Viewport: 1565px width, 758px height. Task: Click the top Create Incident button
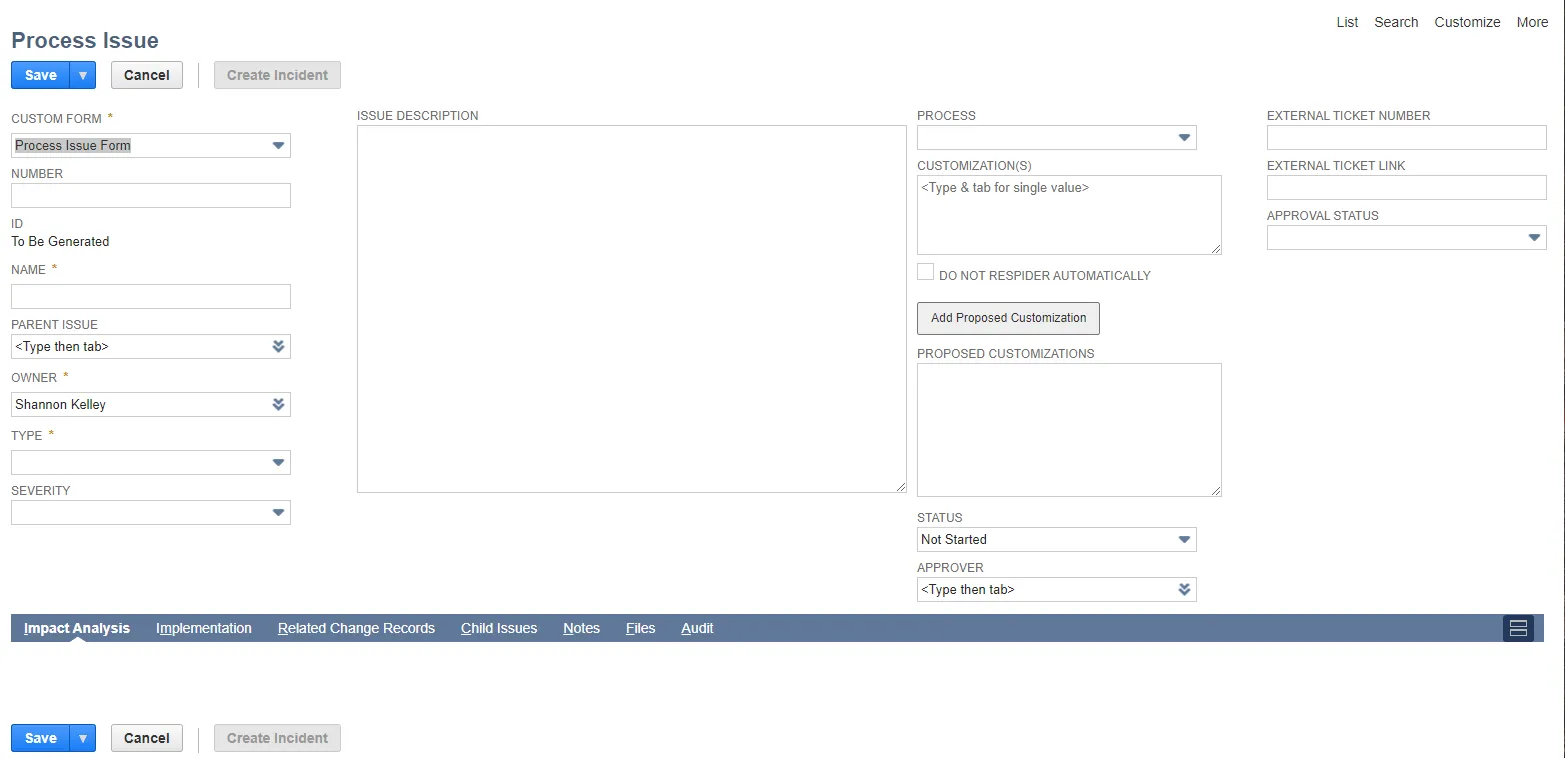click(277, 75)
